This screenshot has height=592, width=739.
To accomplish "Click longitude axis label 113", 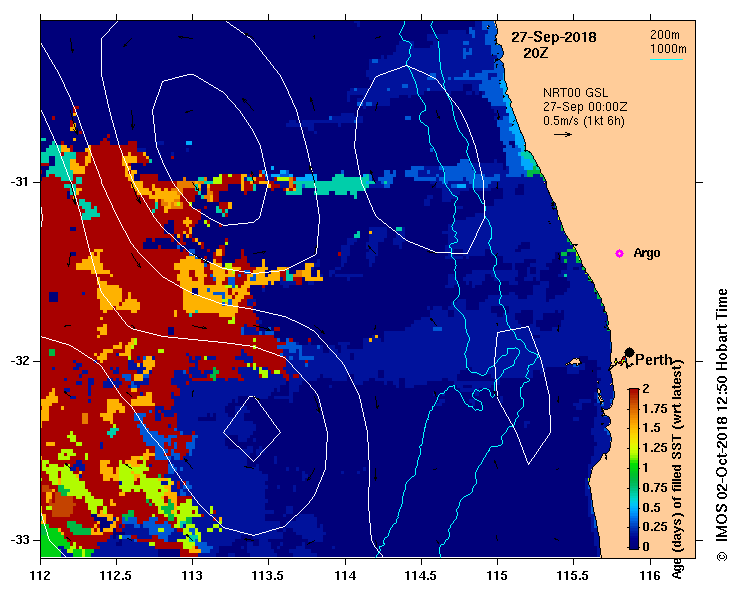I will click(x=192, y=576).
